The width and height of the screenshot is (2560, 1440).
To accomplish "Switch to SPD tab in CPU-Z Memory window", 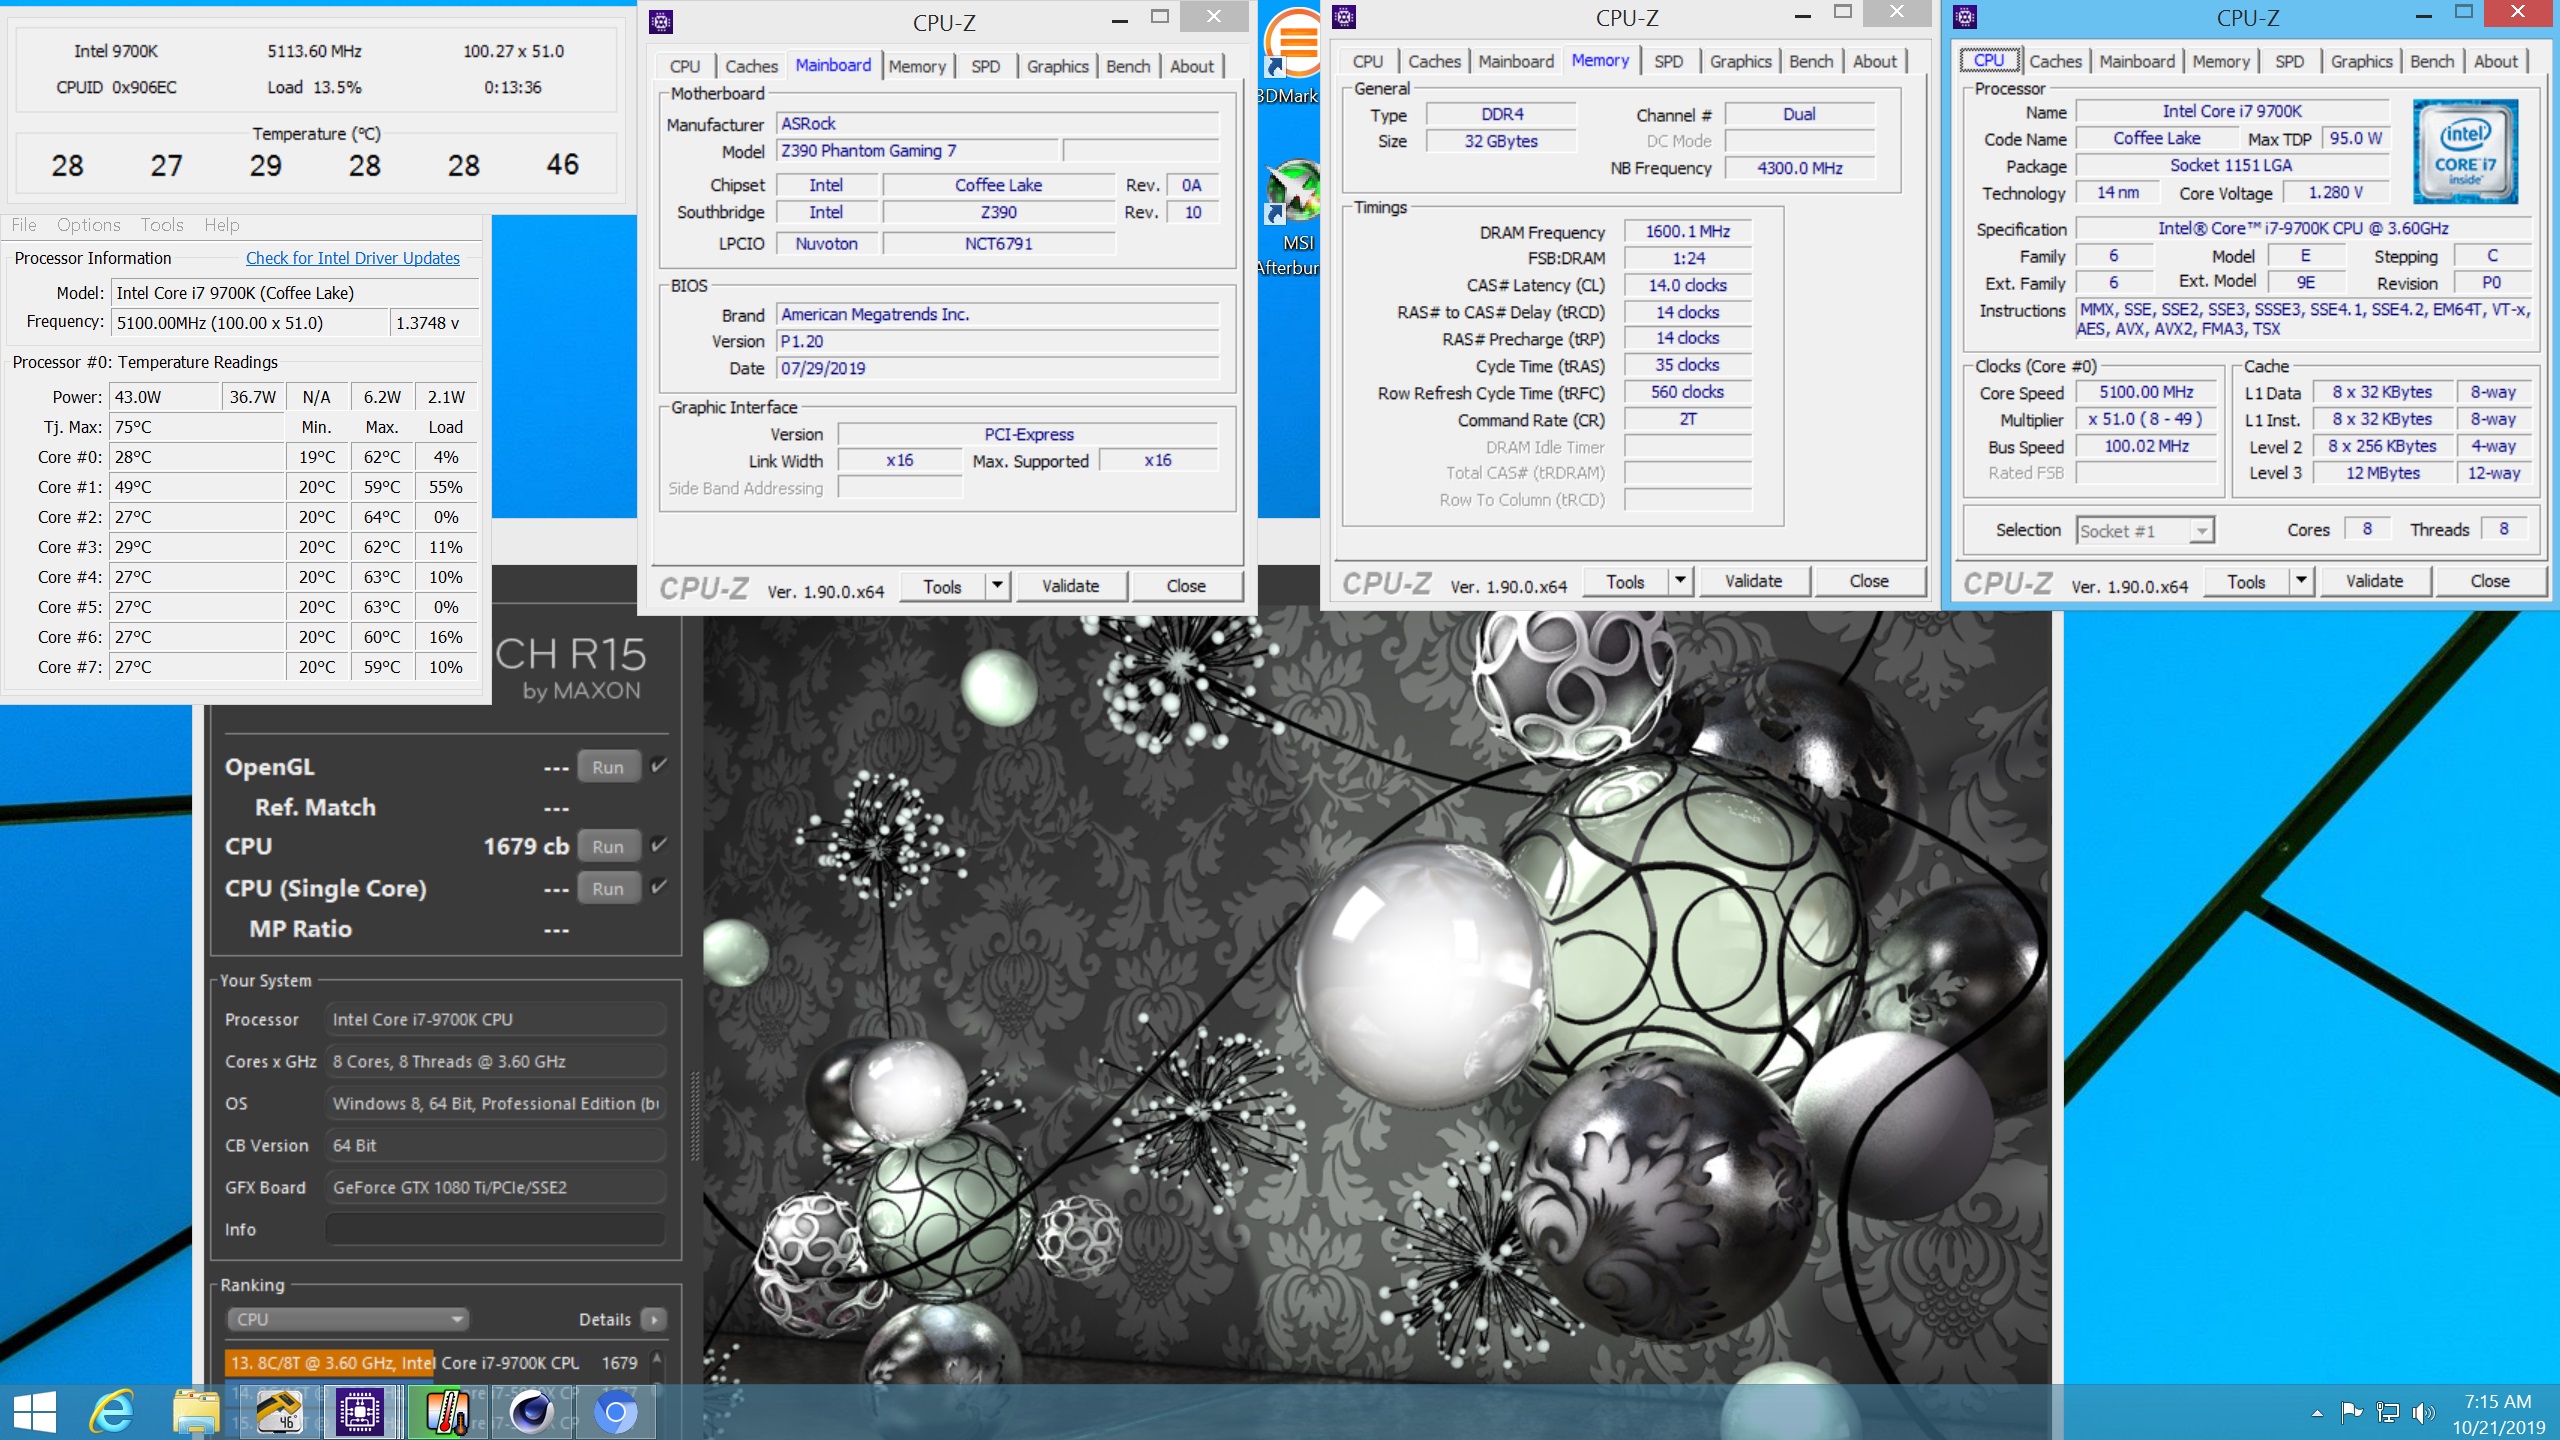I will tap(1668, 61).
